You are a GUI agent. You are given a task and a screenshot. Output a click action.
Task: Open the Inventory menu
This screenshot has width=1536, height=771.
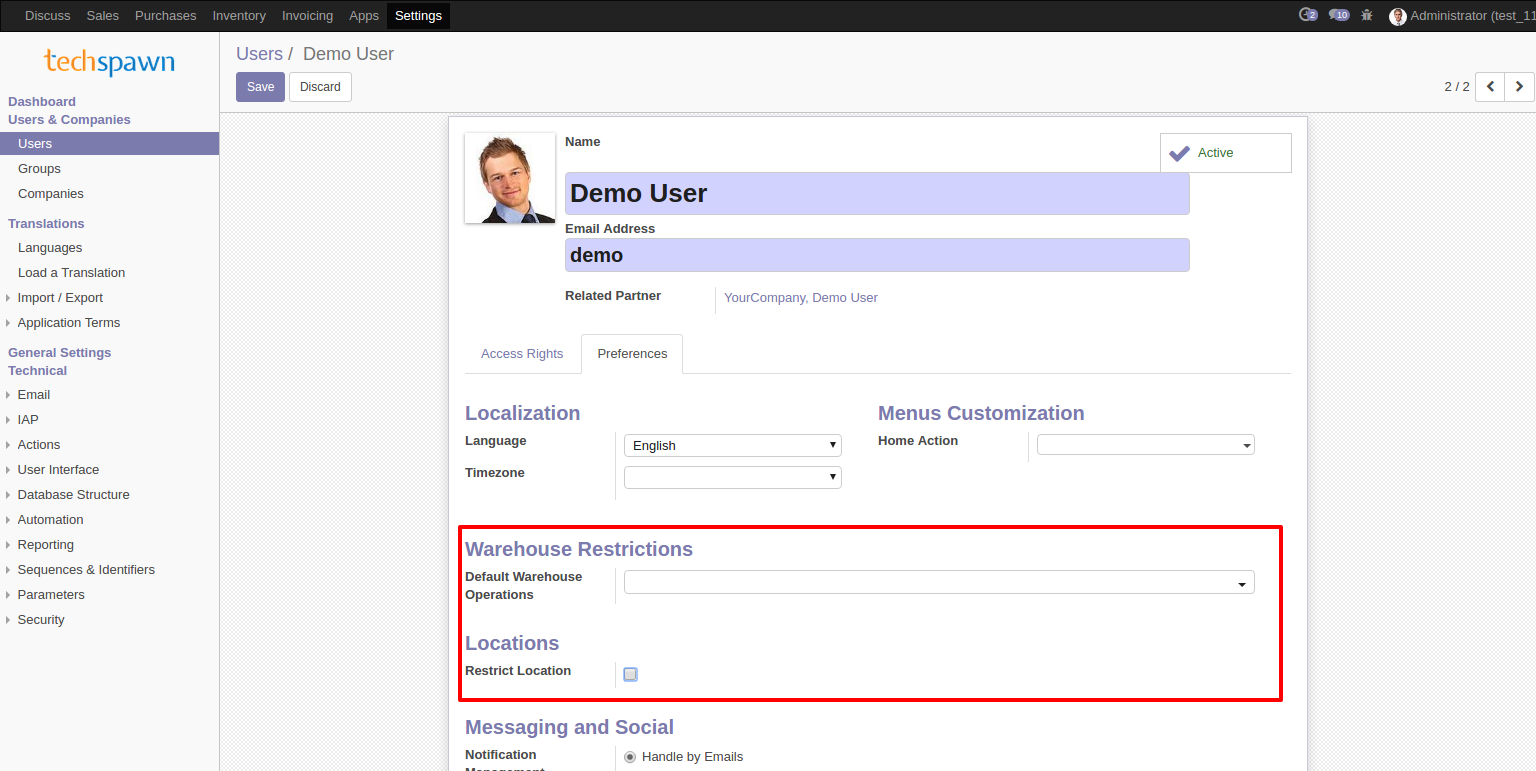(239, 15)
